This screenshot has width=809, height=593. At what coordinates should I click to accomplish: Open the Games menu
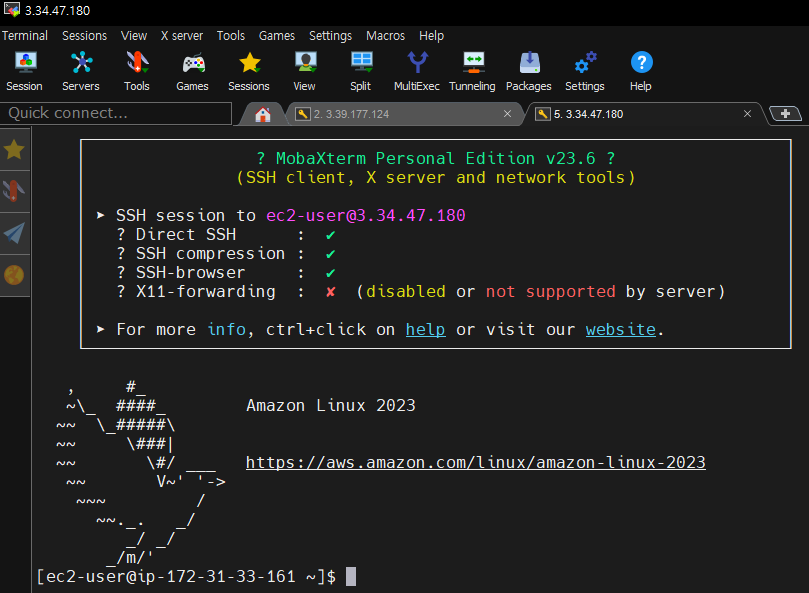tap(277, 36)
